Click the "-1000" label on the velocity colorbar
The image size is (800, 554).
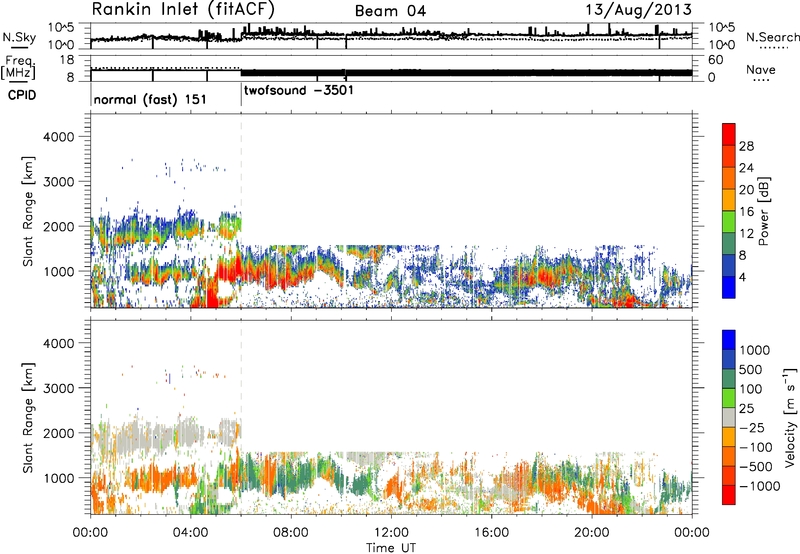tap(760, 486)
